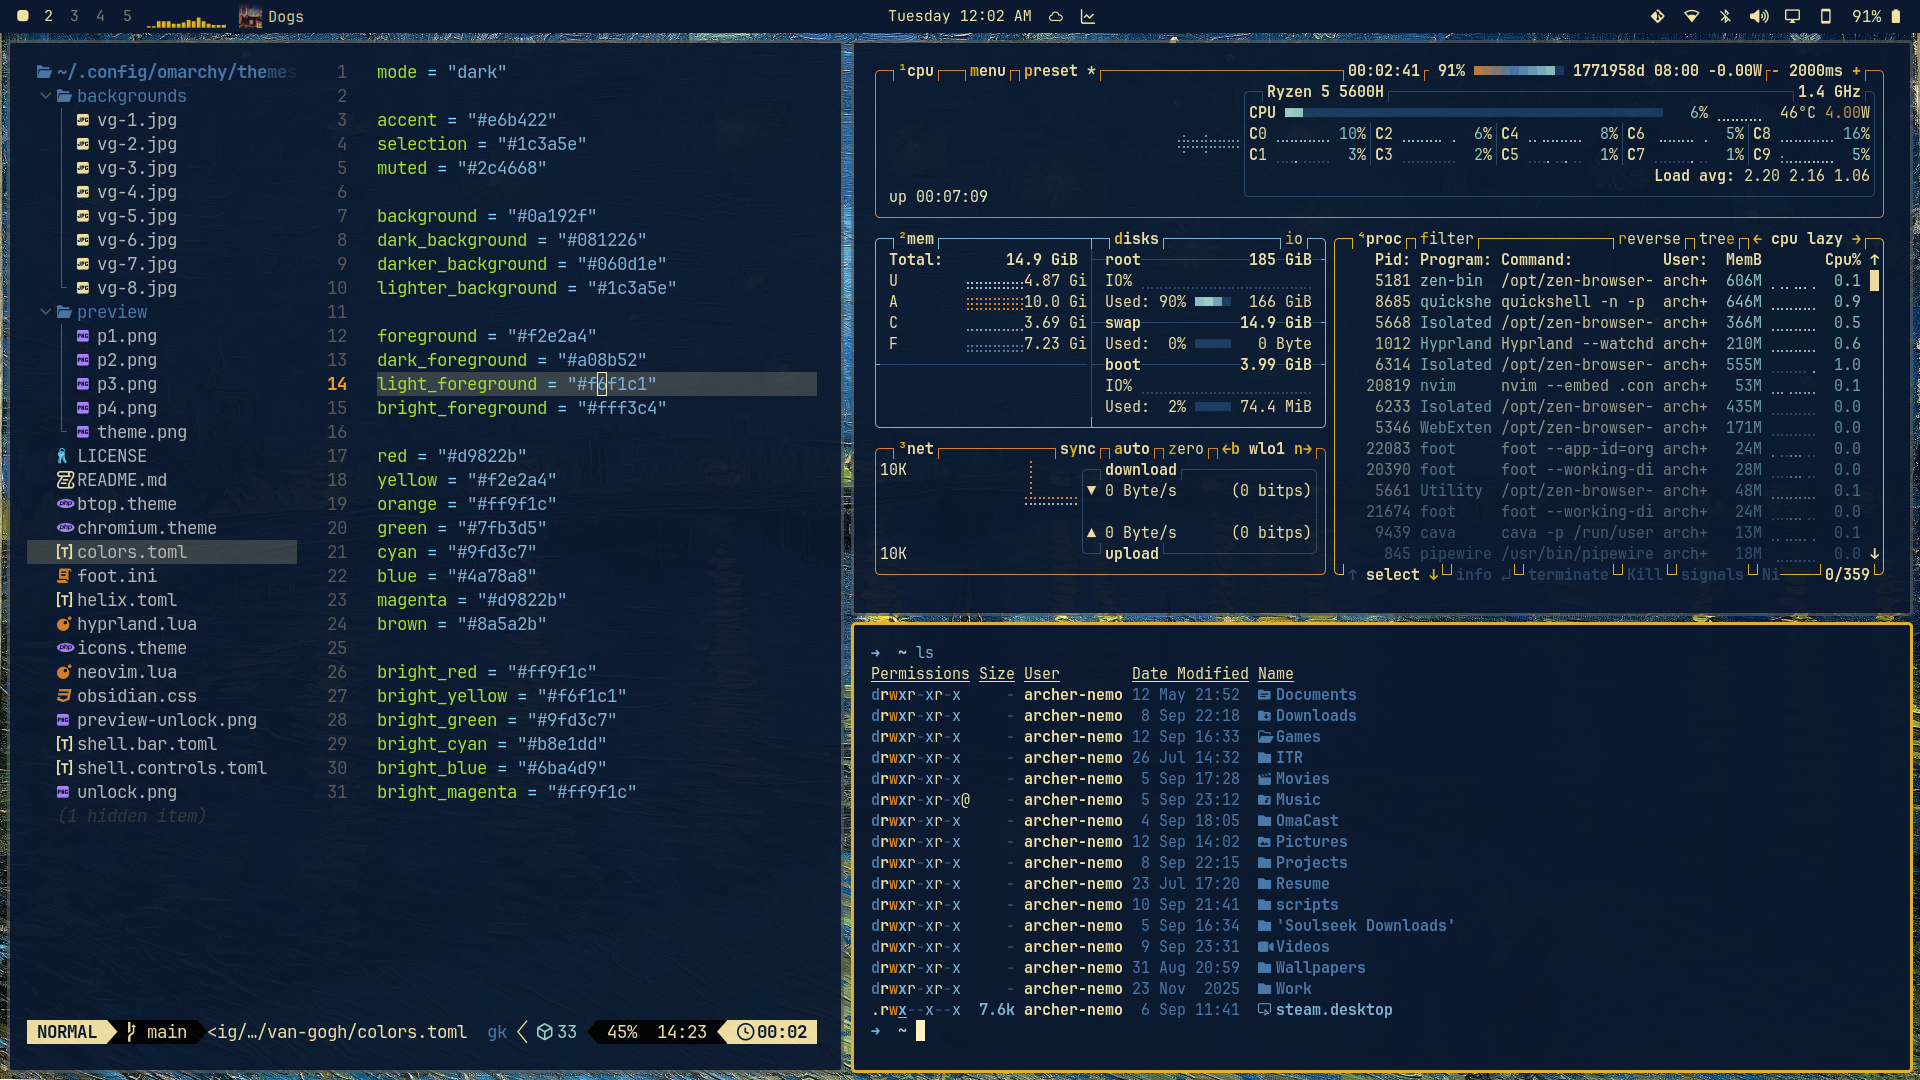
Task: Click the volume speaker icon
Action: 1759,16
